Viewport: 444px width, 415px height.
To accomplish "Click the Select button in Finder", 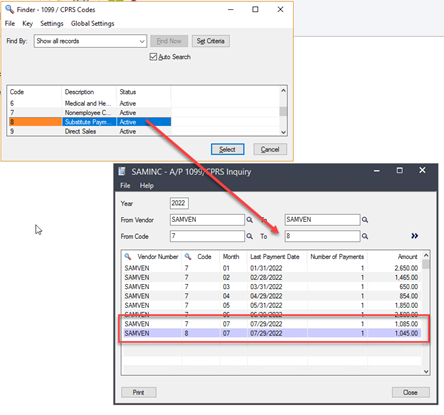I will click(227, 149).
